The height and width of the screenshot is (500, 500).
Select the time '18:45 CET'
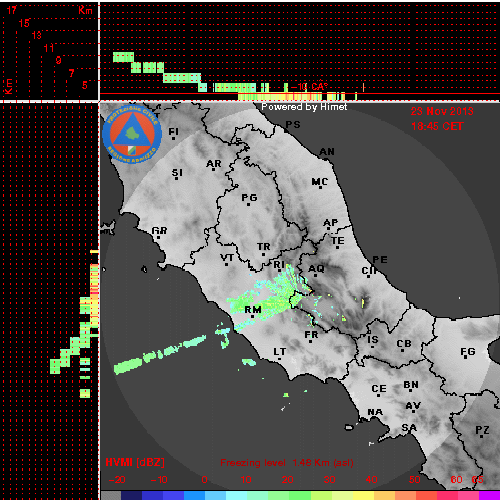437,126
